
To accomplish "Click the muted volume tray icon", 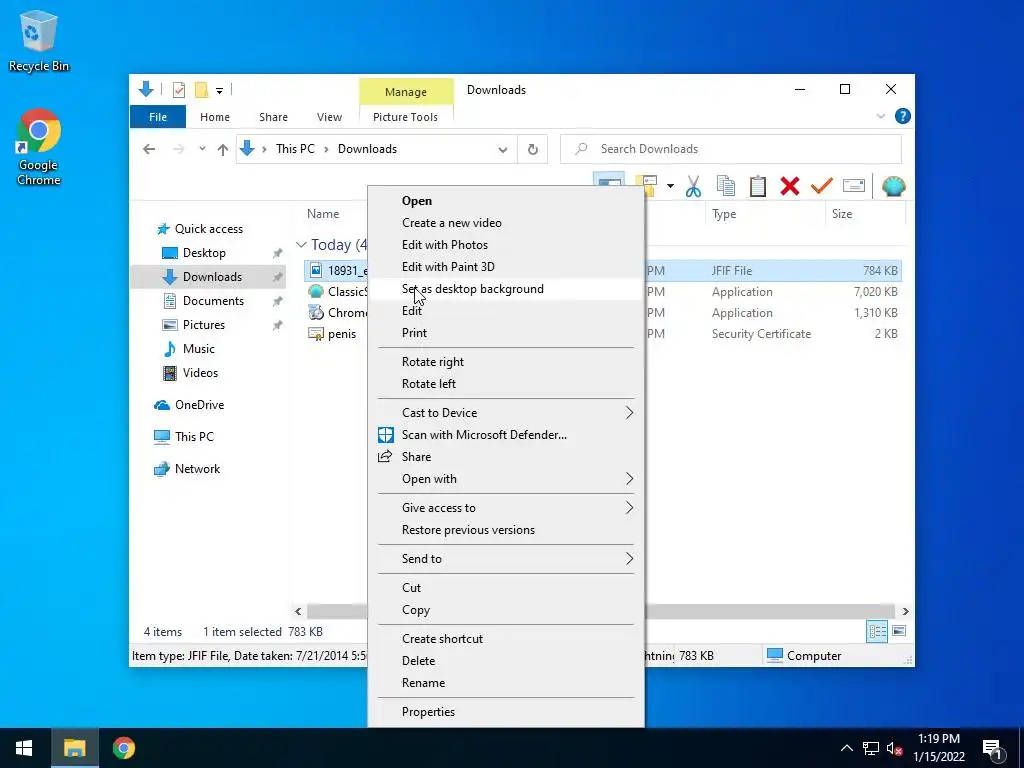I will (894, 748).
